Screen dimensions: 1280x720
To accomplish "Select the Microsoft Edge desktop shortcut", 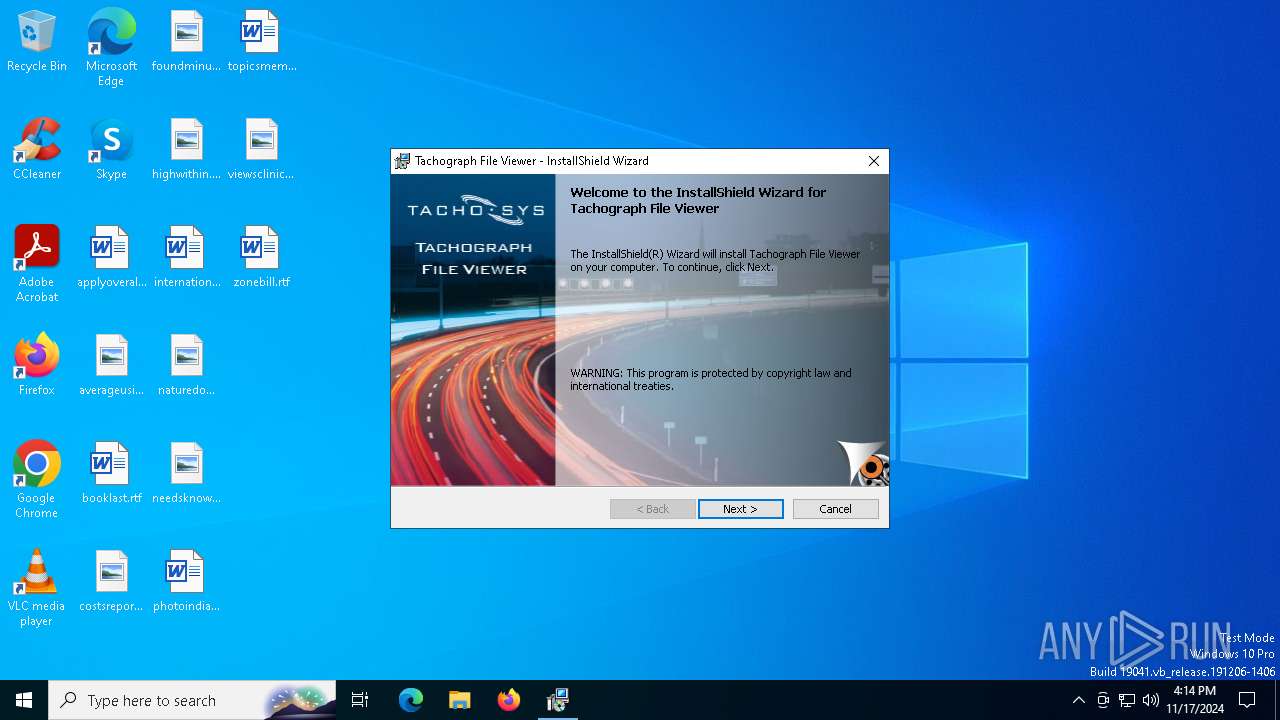I will [x=111, y=48].
